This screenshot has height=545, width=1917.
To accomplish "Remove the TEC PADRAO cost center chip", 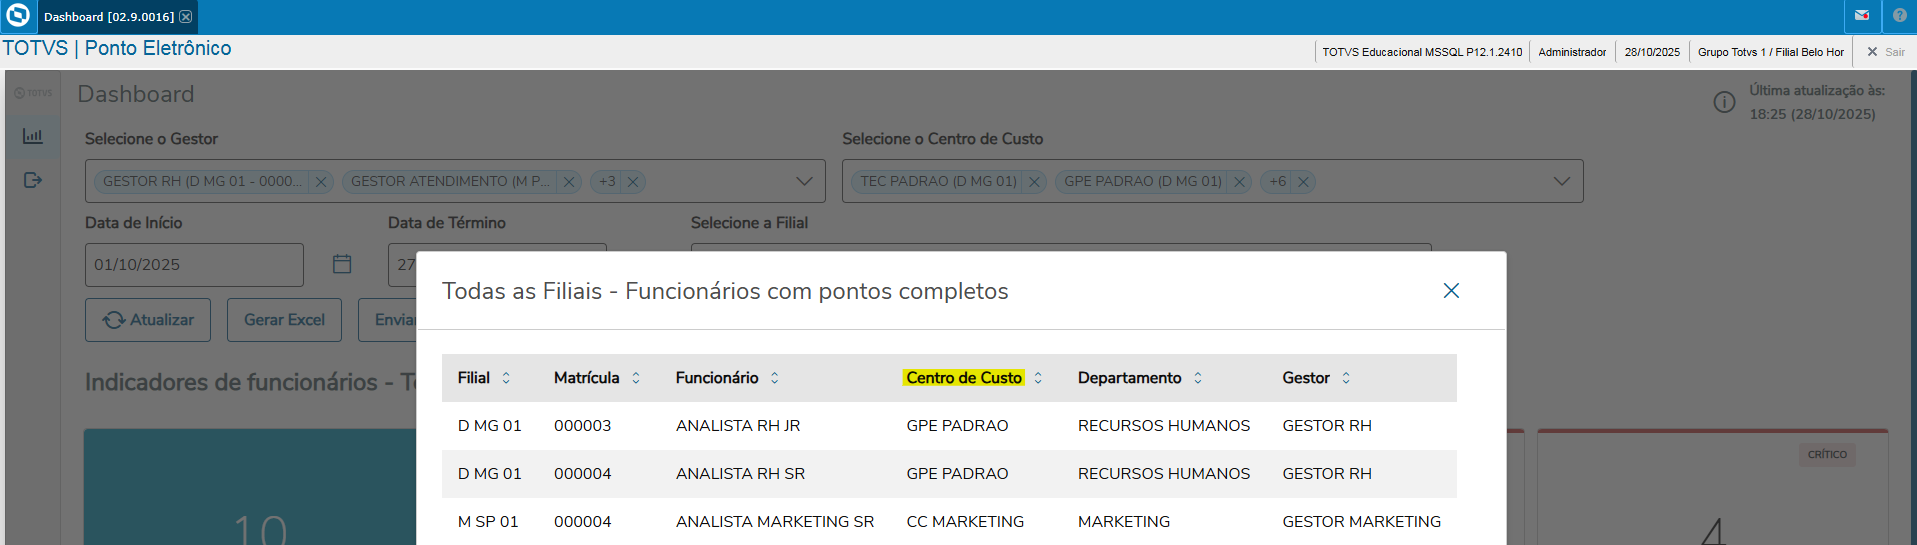I will coord(1035,182).
